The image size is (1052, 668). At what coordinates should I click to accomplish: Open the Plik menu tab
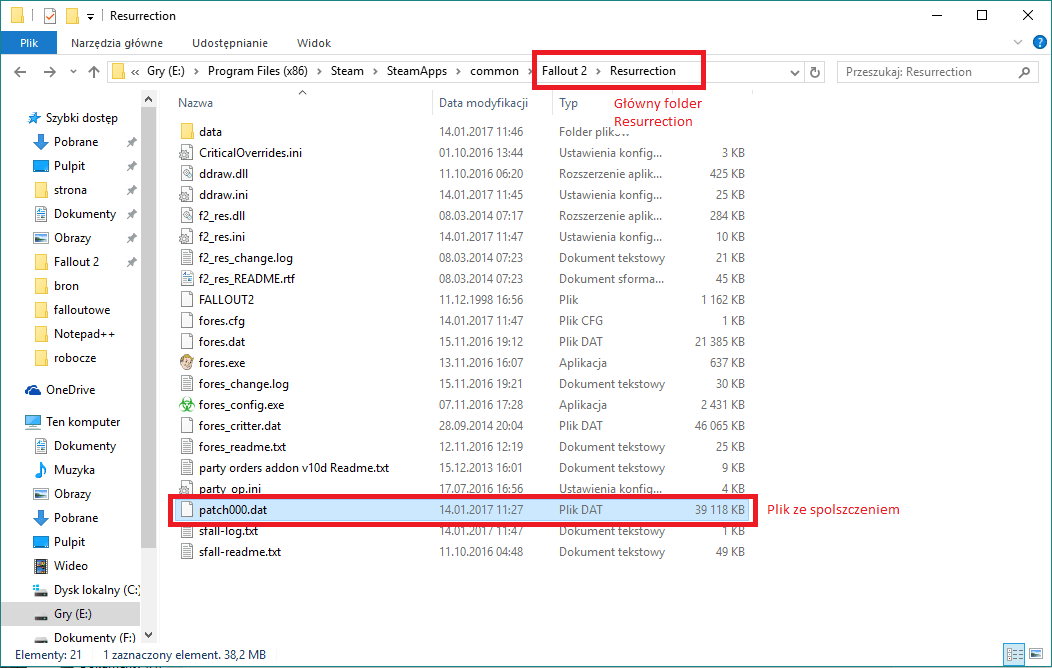(x=28, y=43)
